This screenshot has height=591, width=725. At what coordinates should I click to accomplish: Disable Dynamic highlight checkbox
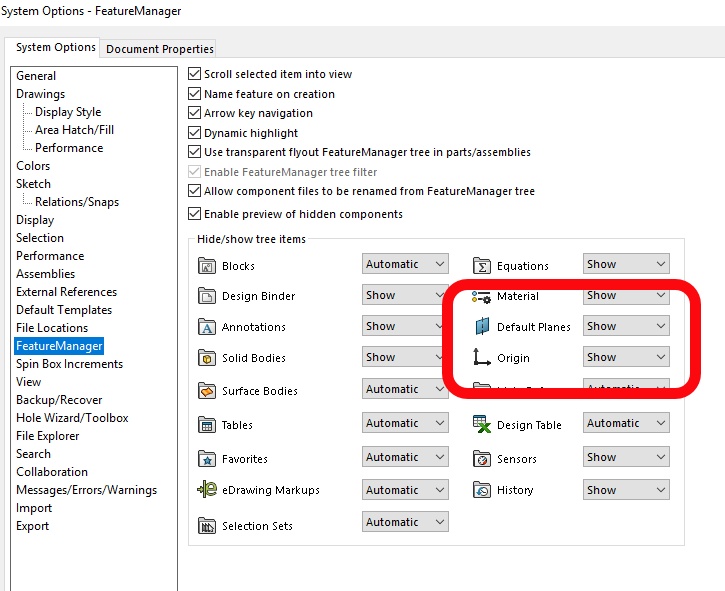(195, 133)
